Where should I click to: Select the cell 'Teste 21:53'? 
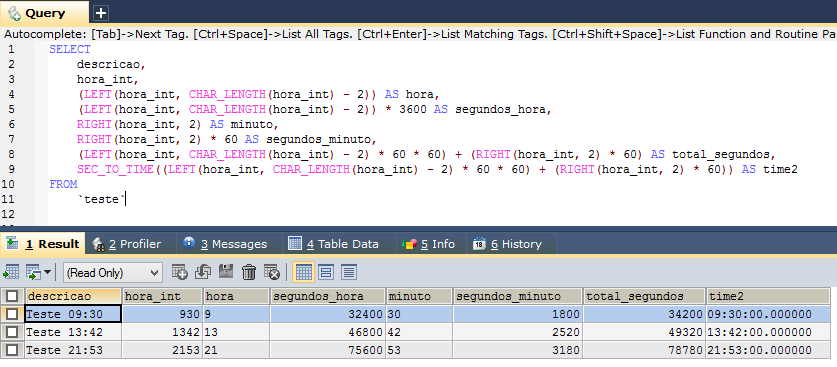click(73, 350)
